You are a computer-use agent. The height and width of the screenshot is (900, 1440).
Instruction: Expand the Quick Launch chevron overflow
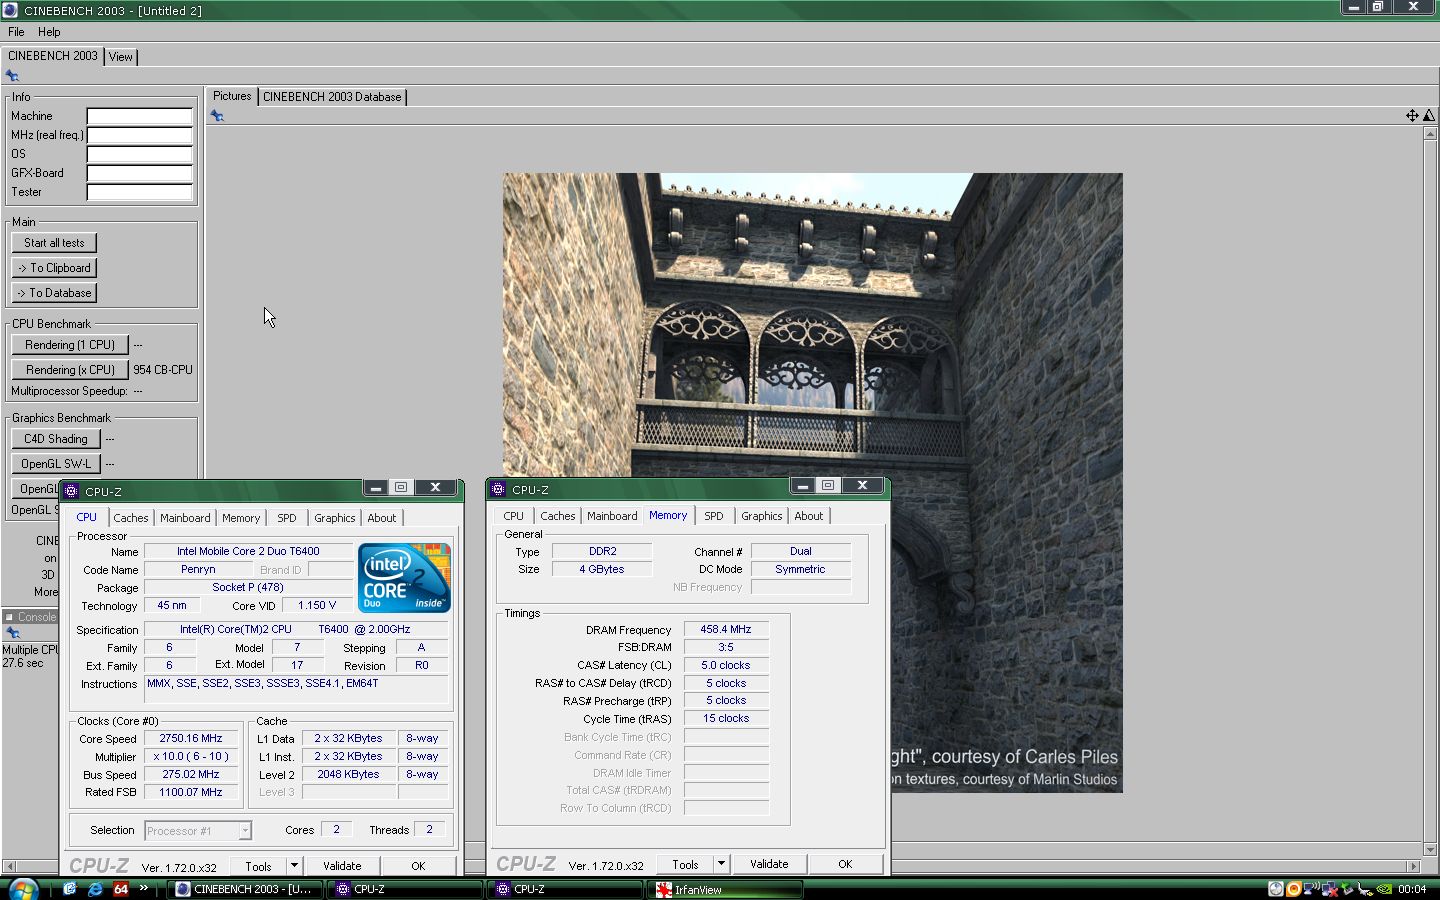pyautogui.click(x=144, y=888)
